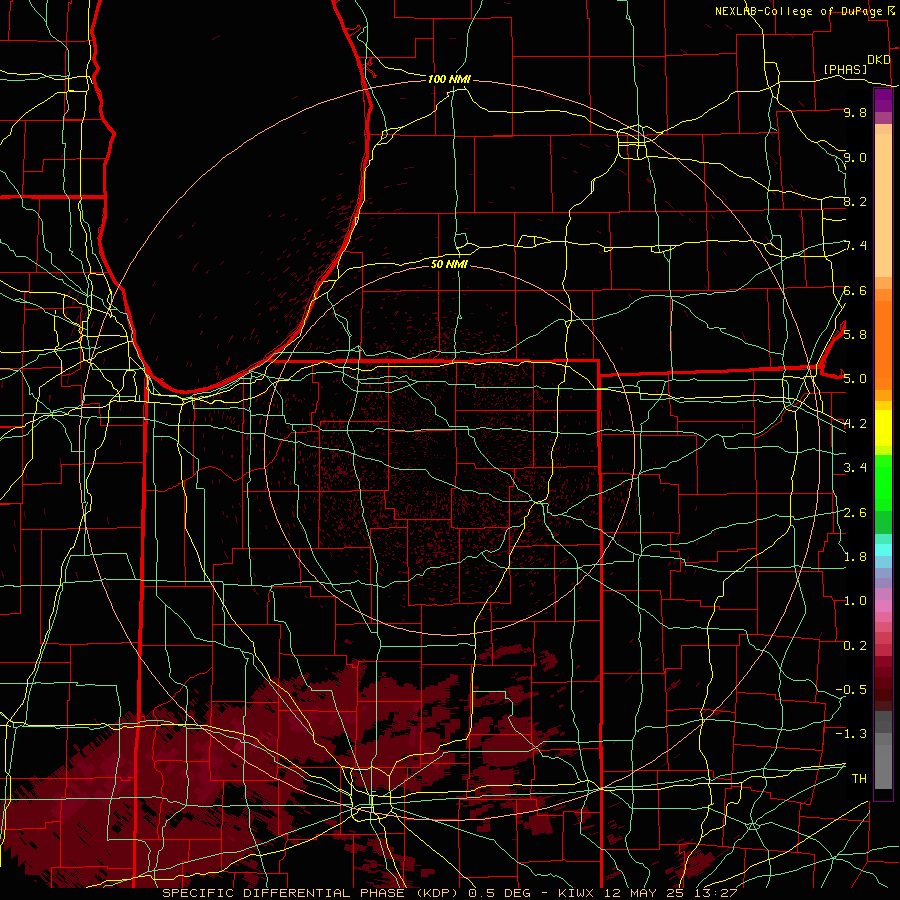The image size is (900, 900).
Task: Click the 9.8 scale value
Action: [855, 112]
